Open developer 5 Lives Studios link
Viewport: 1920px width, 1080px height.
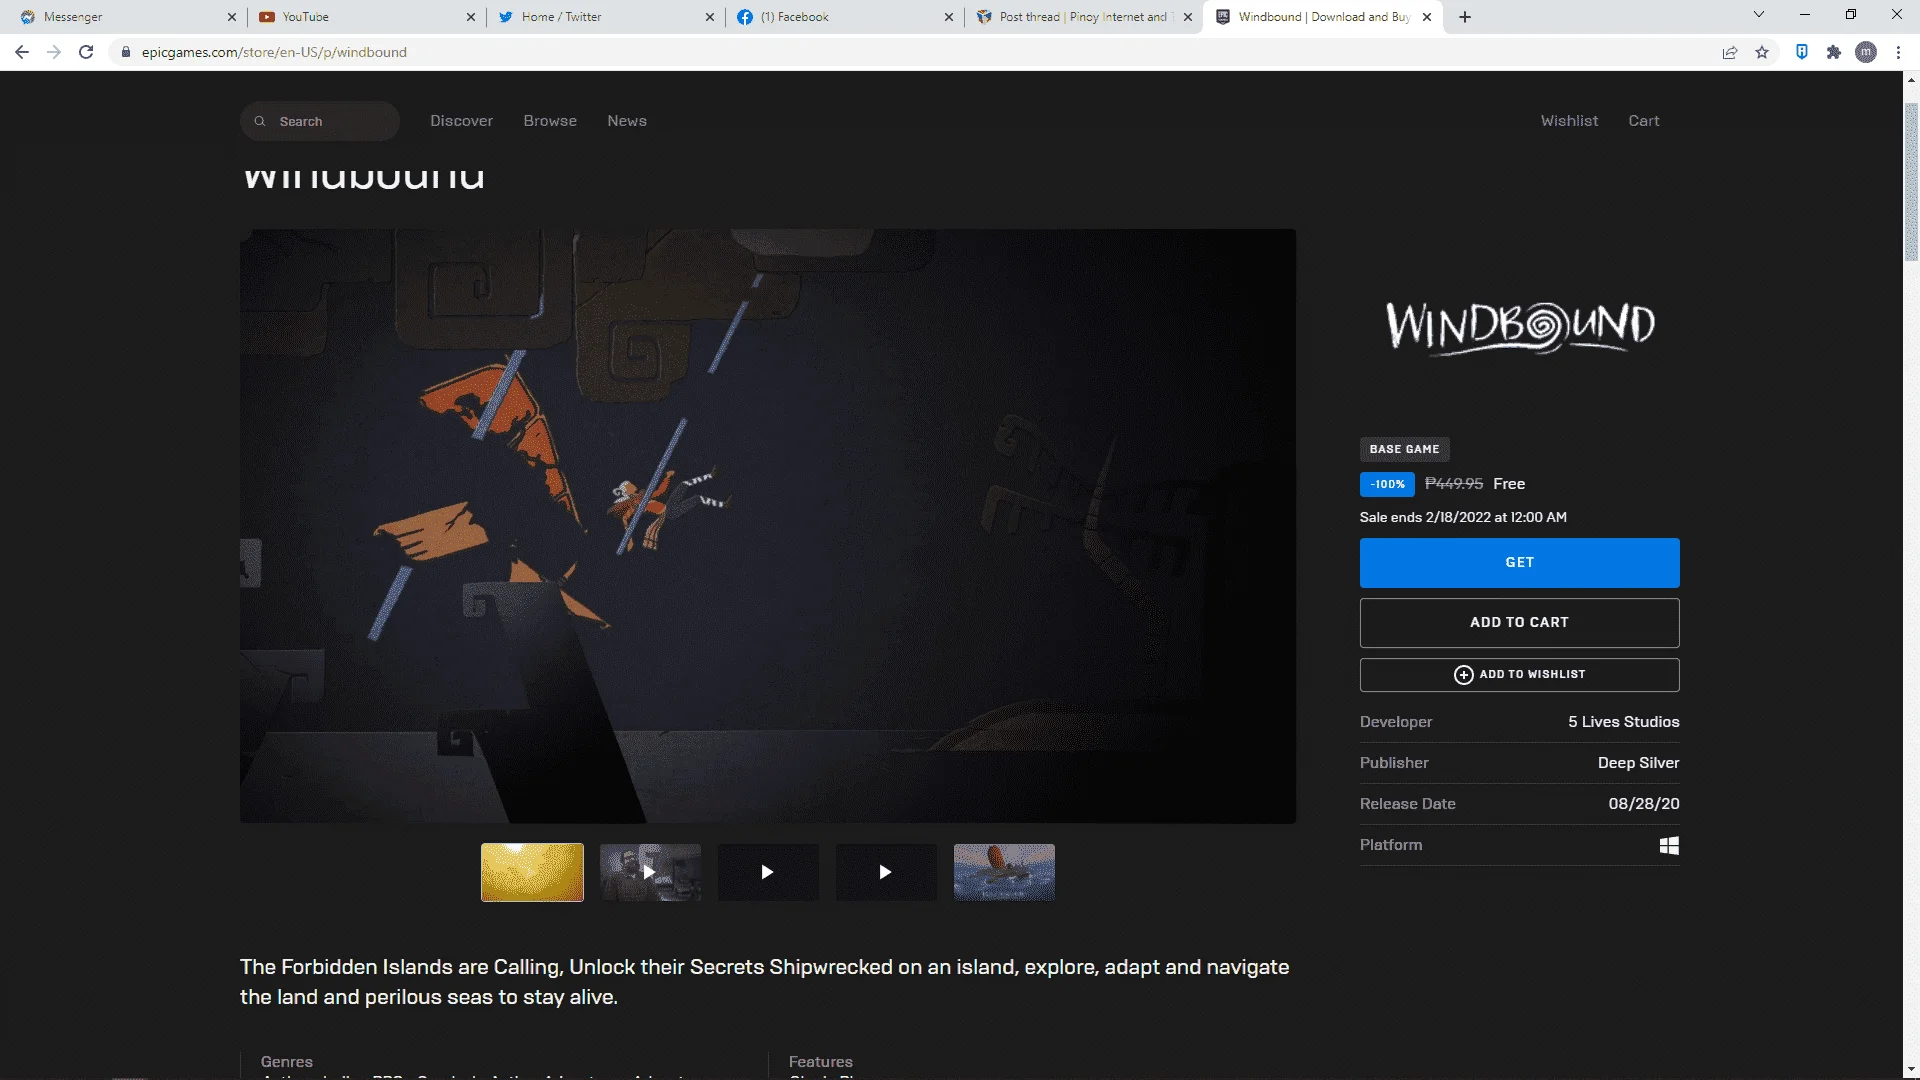point(1623,722)
